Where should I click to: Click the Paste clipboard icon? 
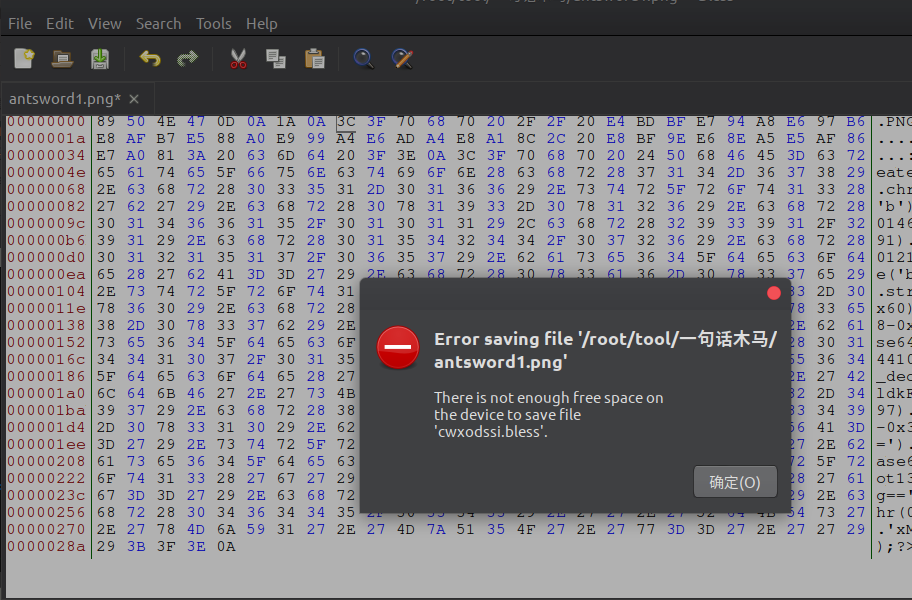coord(314,59)
